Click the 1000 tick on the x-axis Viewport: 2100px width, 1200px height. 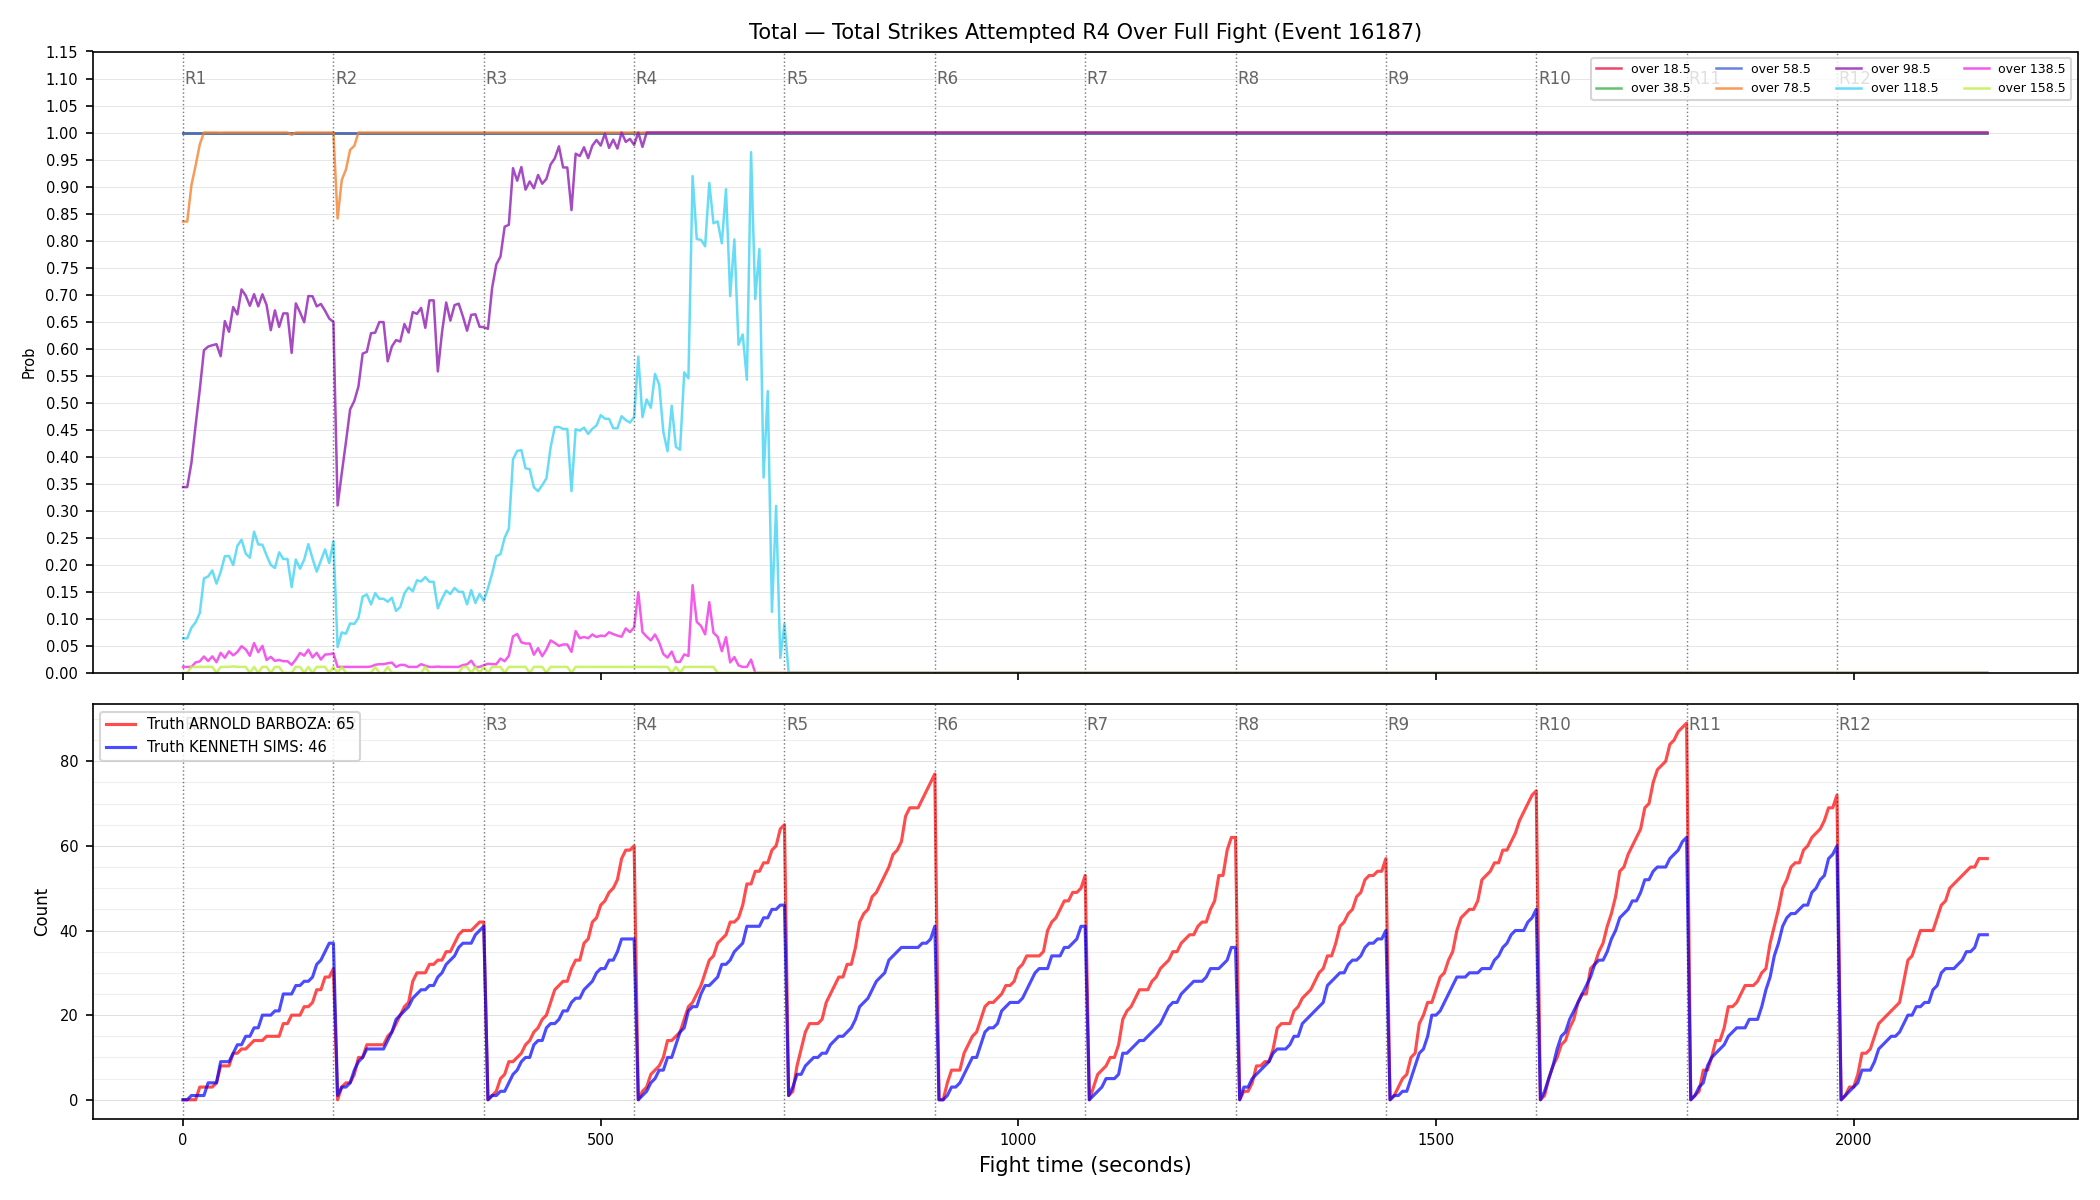click(x=1018, y=1138)
